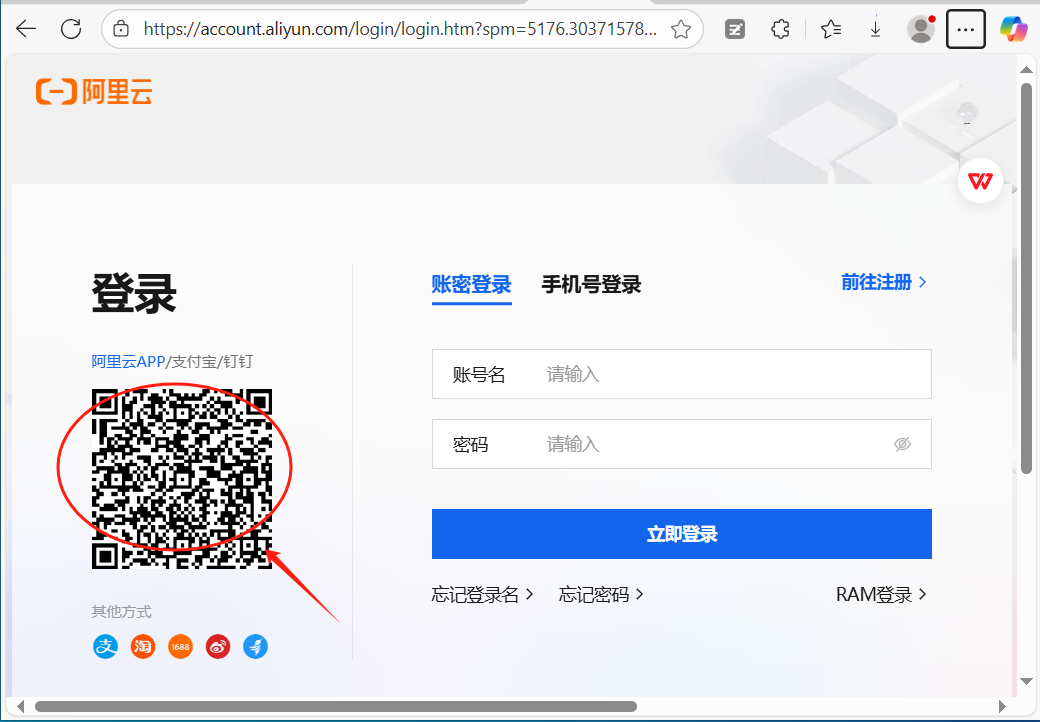The image size is (1040, 722).
Task: Click the 阿里云APP link above the QR code
Action: [x=128, y=362]
